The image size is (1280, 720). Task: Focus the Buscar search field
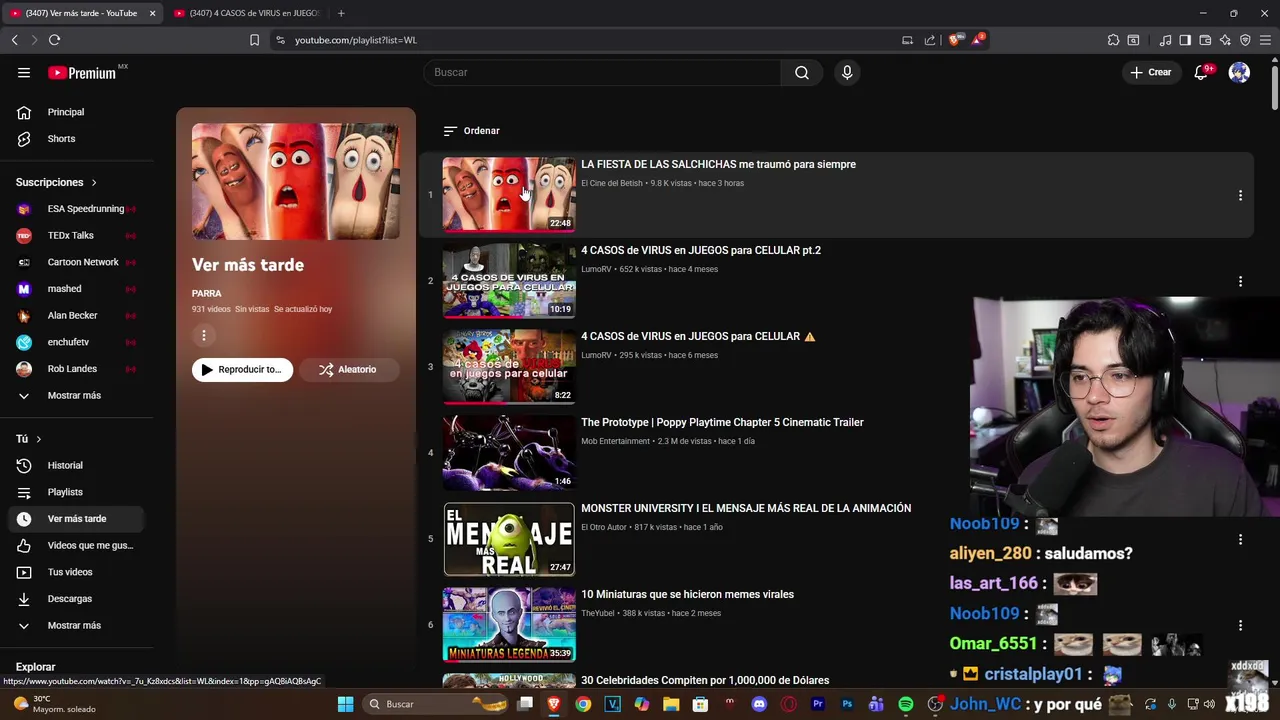click(603, 72)
